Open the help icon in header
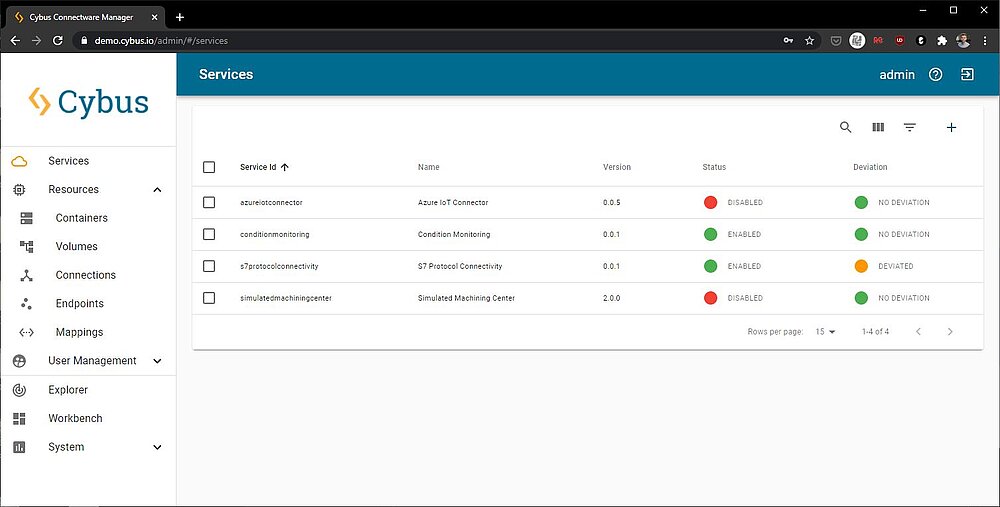Screen dimensions: 1000x507 (936, 74)
